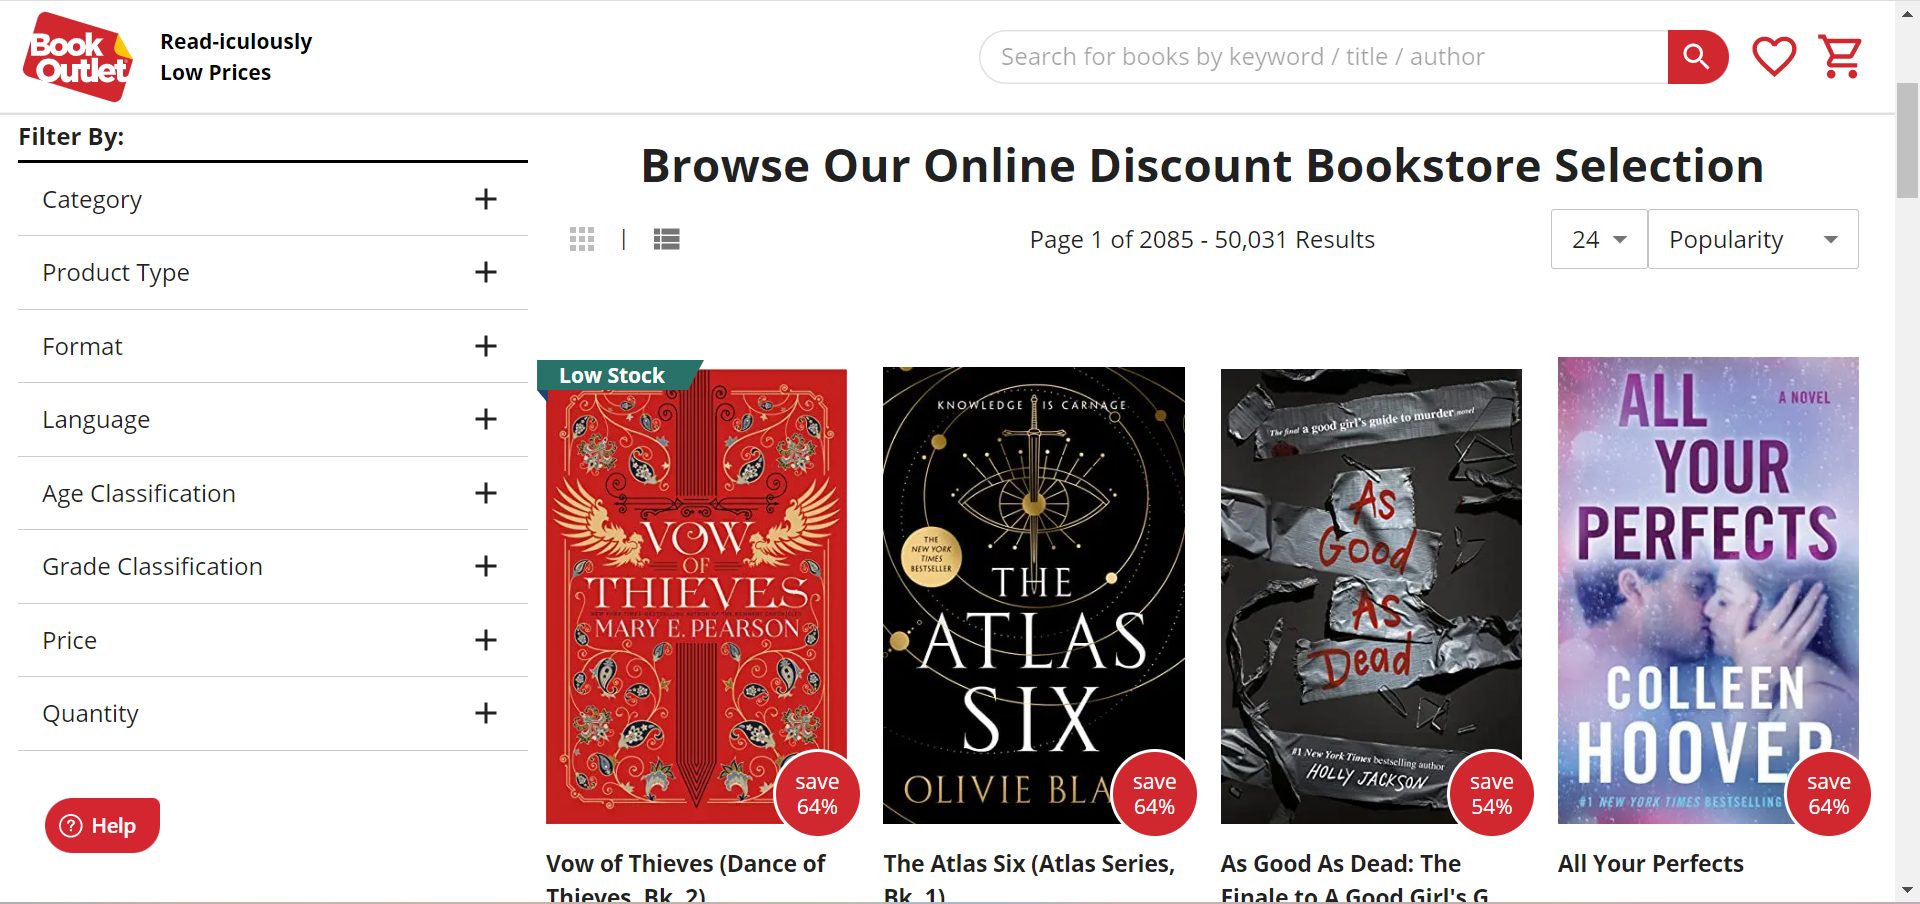Image resolution: width=1920 pixels, height=904 pixels.
Task: Expand the Price filter
Action: click(486, 640)
